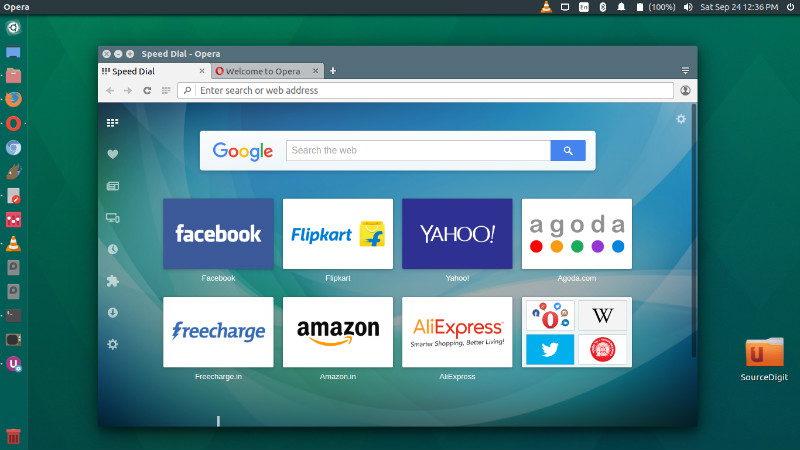
Task: Reload the current page
Action: click(x=147, y=90)
